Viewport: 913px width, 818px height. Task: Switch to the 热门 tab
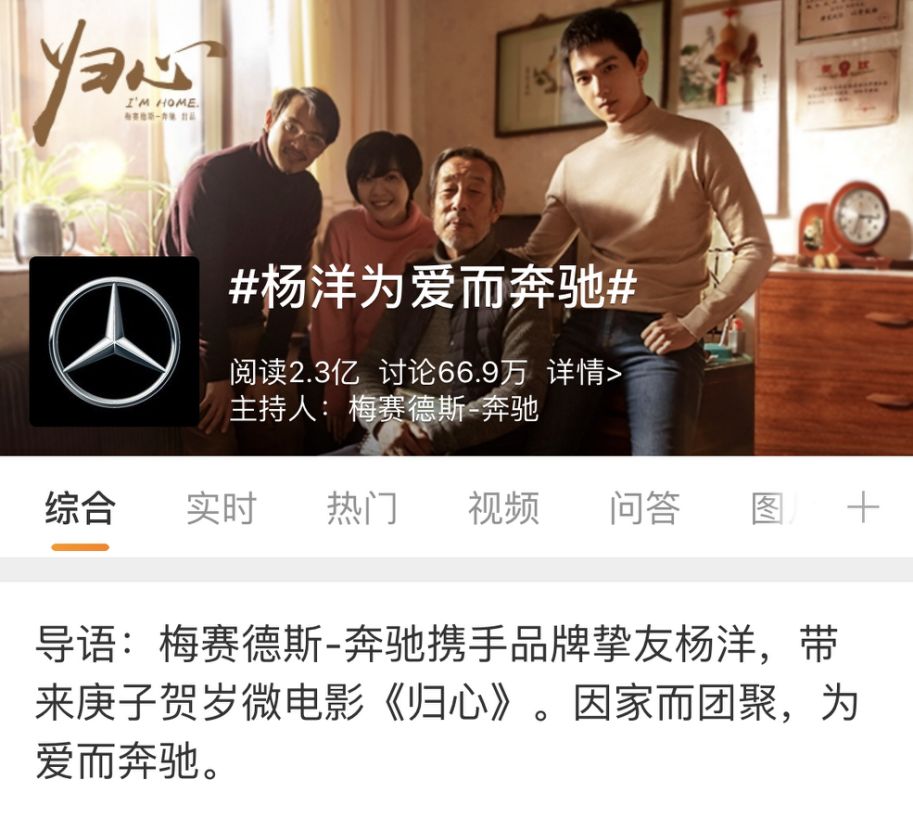click(x=362, y=508)
